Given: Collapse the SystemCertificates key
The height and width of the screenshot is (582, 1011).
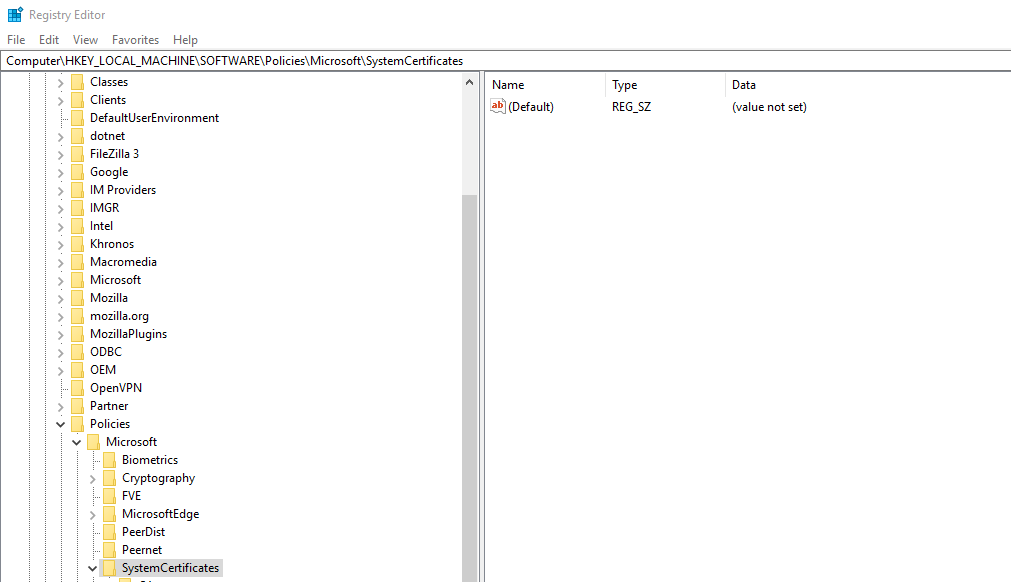Looking at the screenshot, I should tap(93, 568).
